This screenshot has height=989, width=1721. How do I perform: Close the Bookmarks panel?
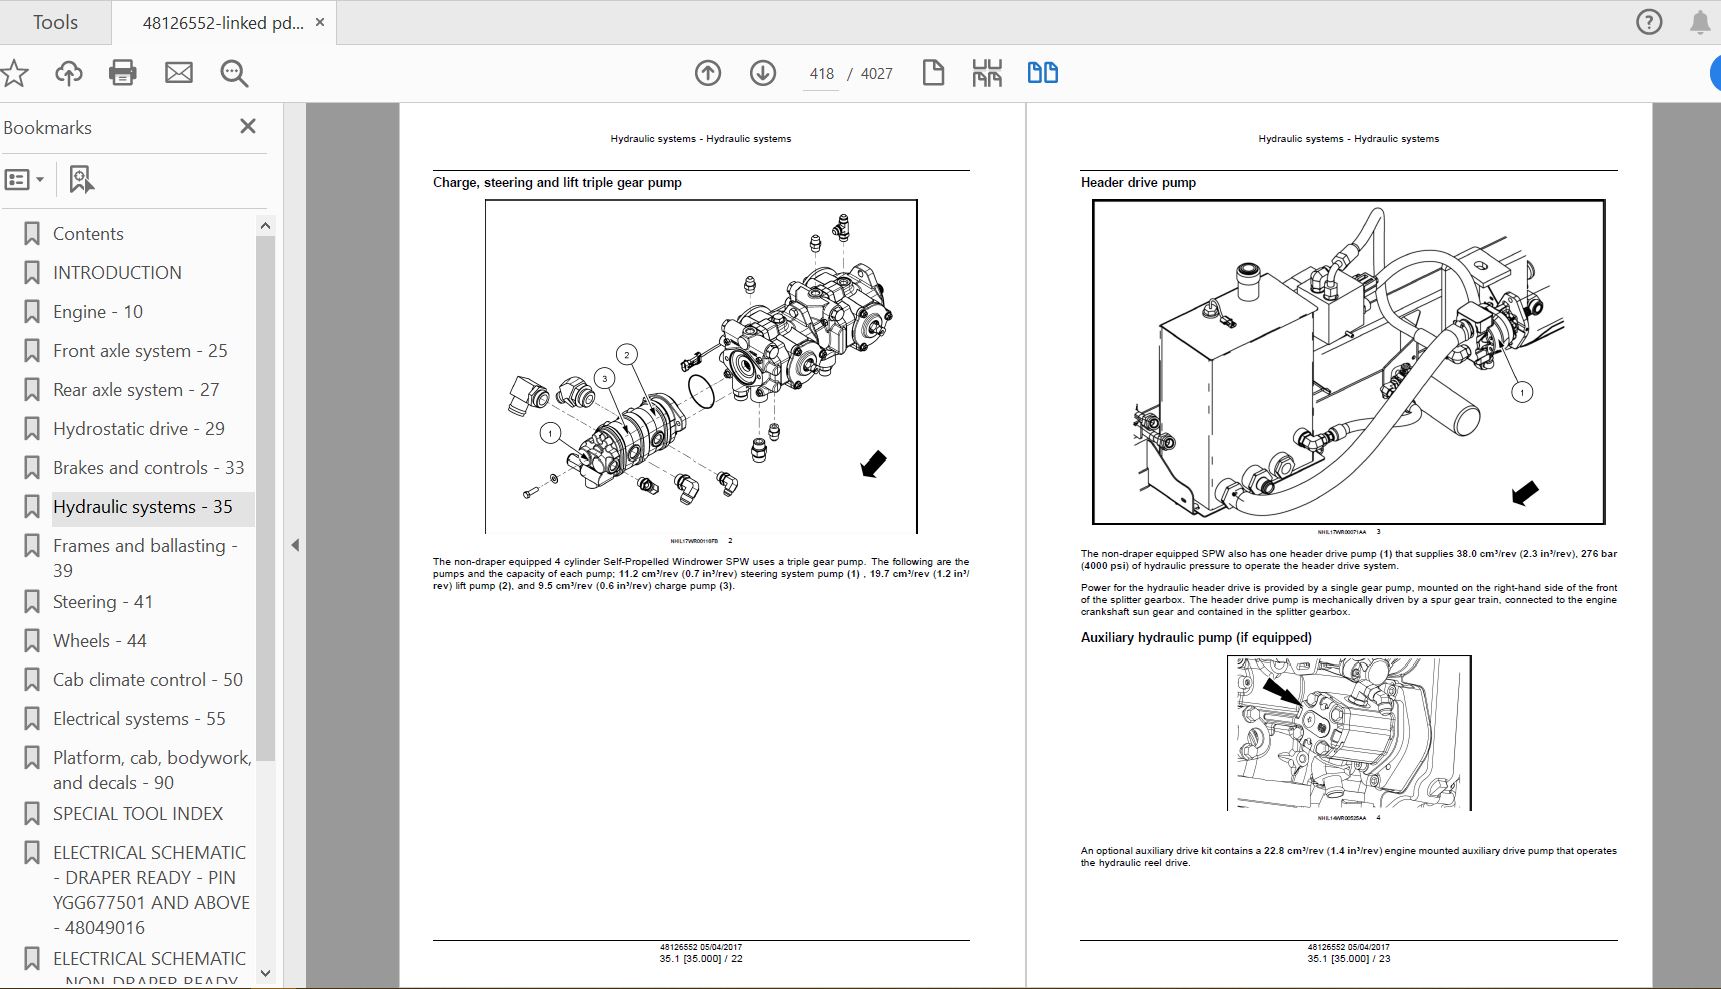247,127
